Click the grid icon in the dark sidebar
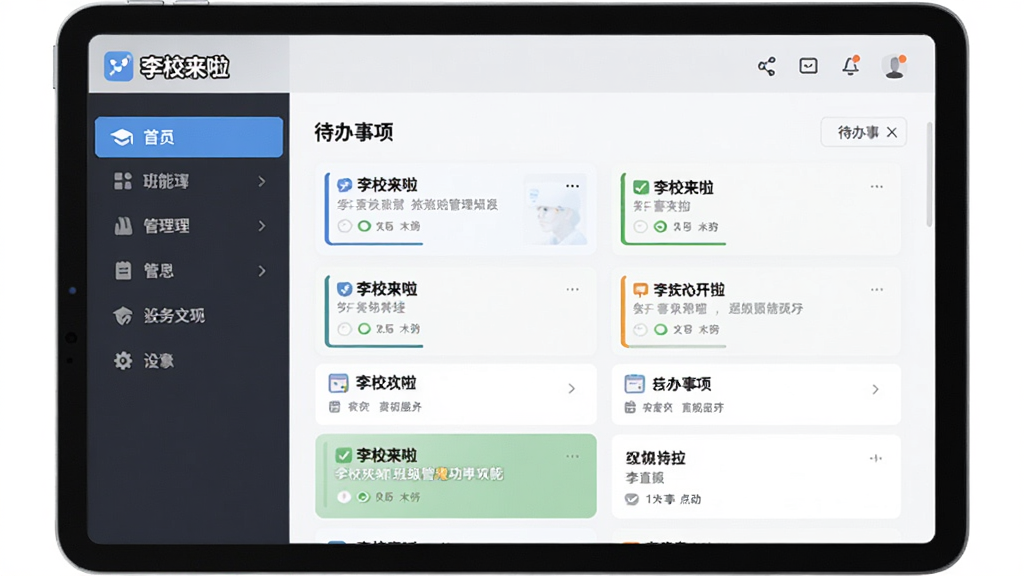Image resolution: width=1024 pixels, height=576 pixels. (x=123, y=181)
